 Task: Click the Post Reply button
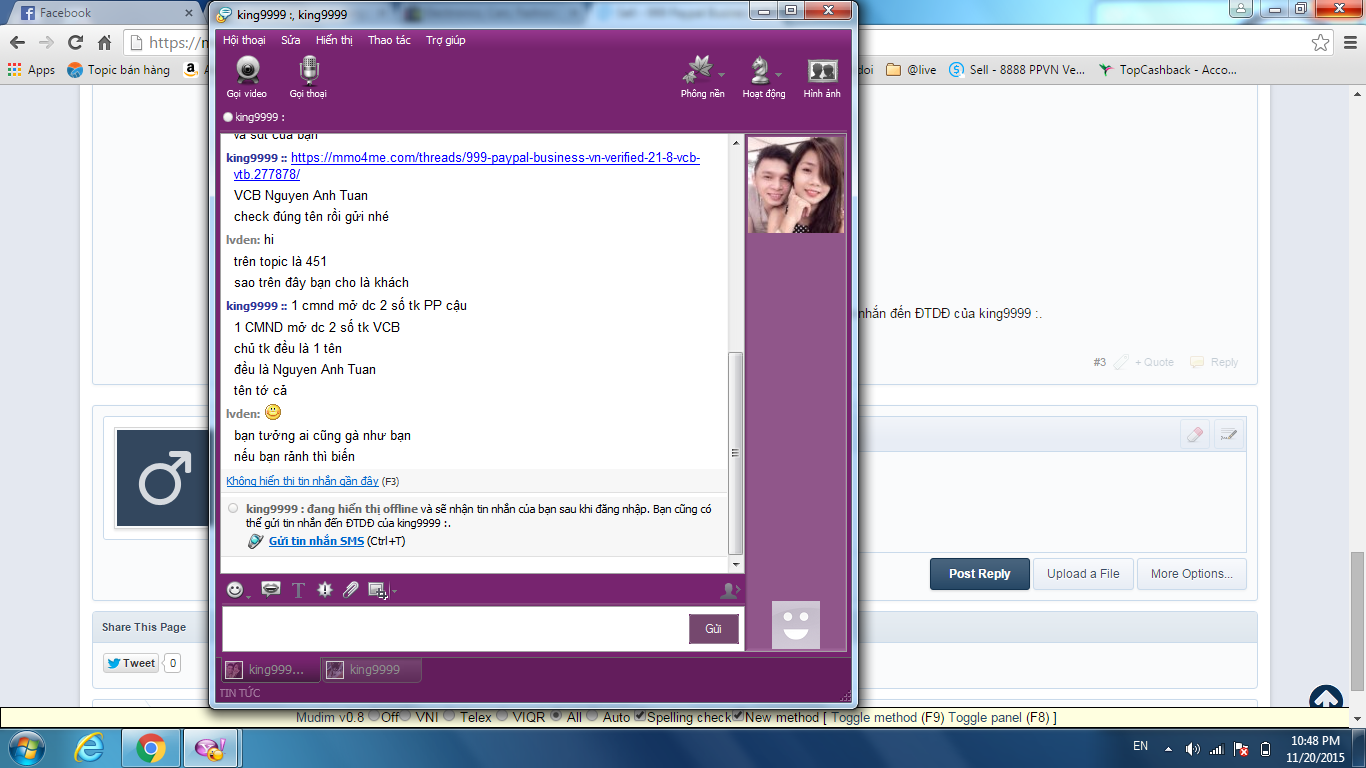pyautogui.click(x=980, y=574)
